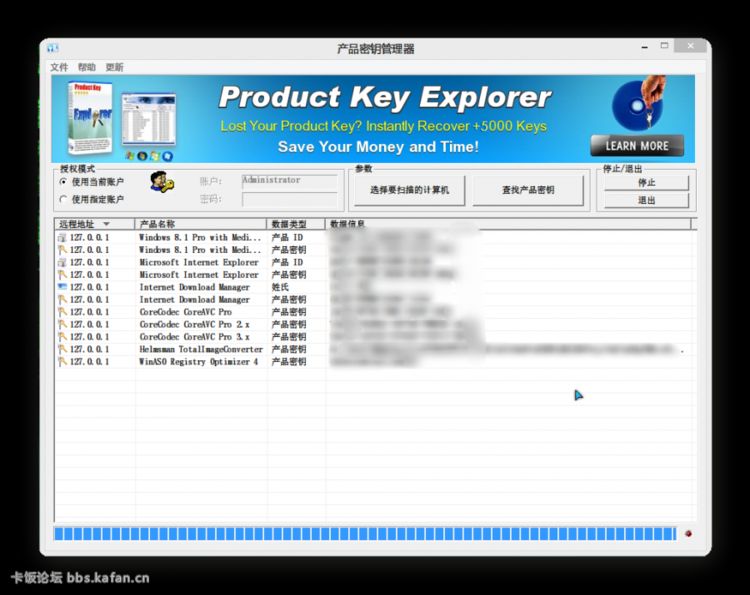Click 姓氏 data type cell

pos(280,287)
